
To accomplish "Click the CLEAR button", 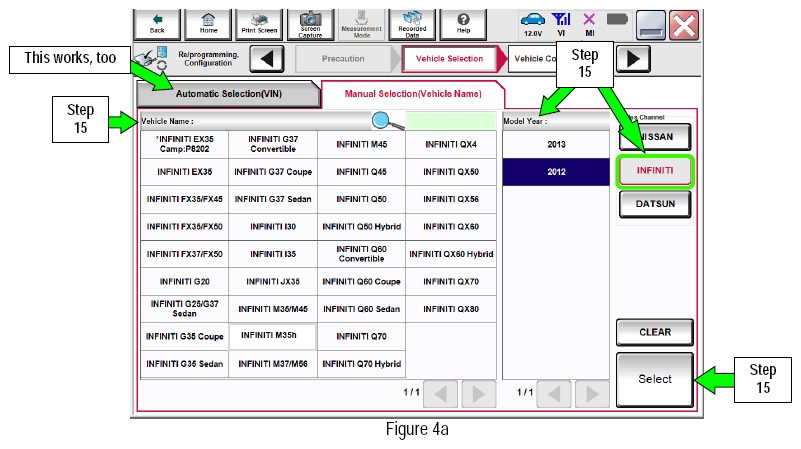I will point(655,332).
